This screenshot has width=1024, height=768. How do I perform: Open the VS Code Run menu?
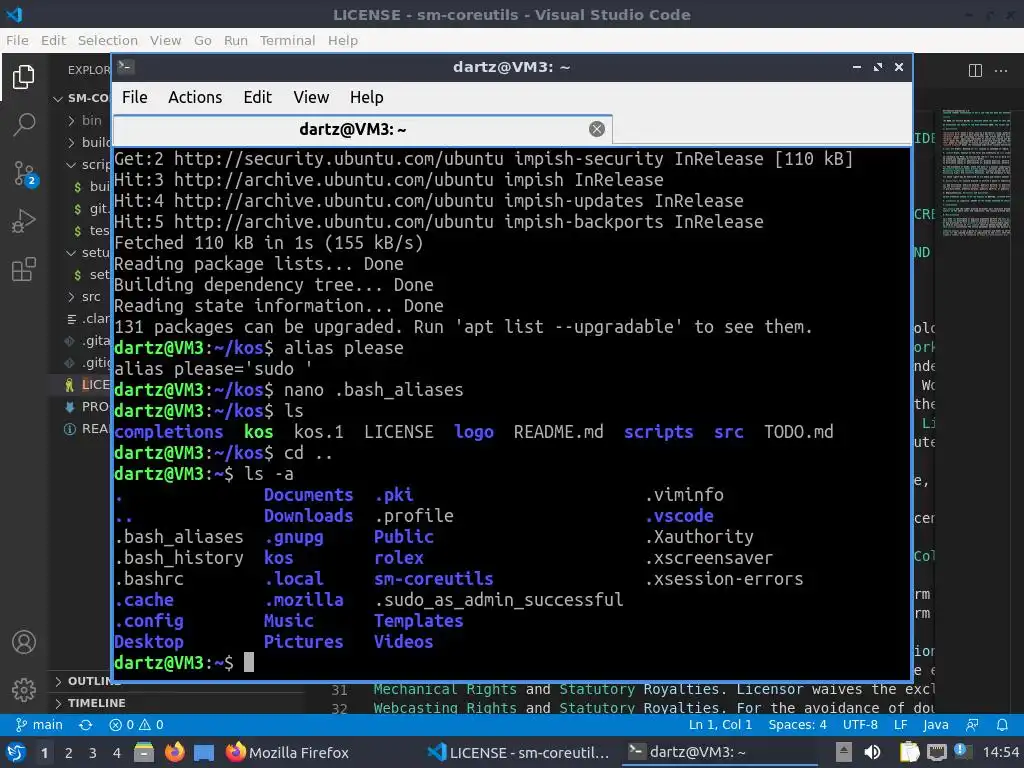click(x=236, y=40)
